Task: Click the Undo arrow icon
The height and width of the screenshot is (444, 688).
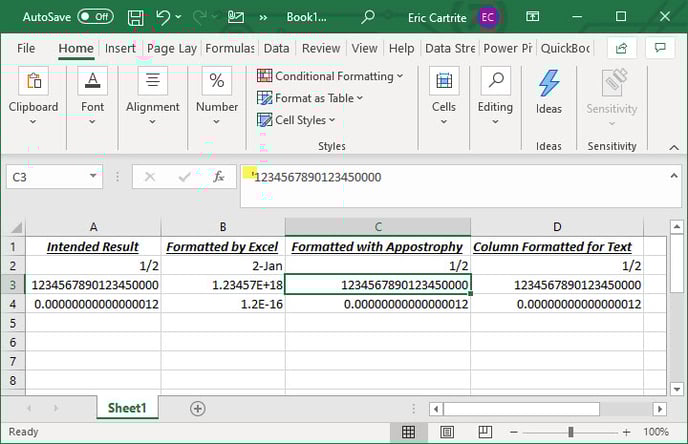Action: (163, 18)
